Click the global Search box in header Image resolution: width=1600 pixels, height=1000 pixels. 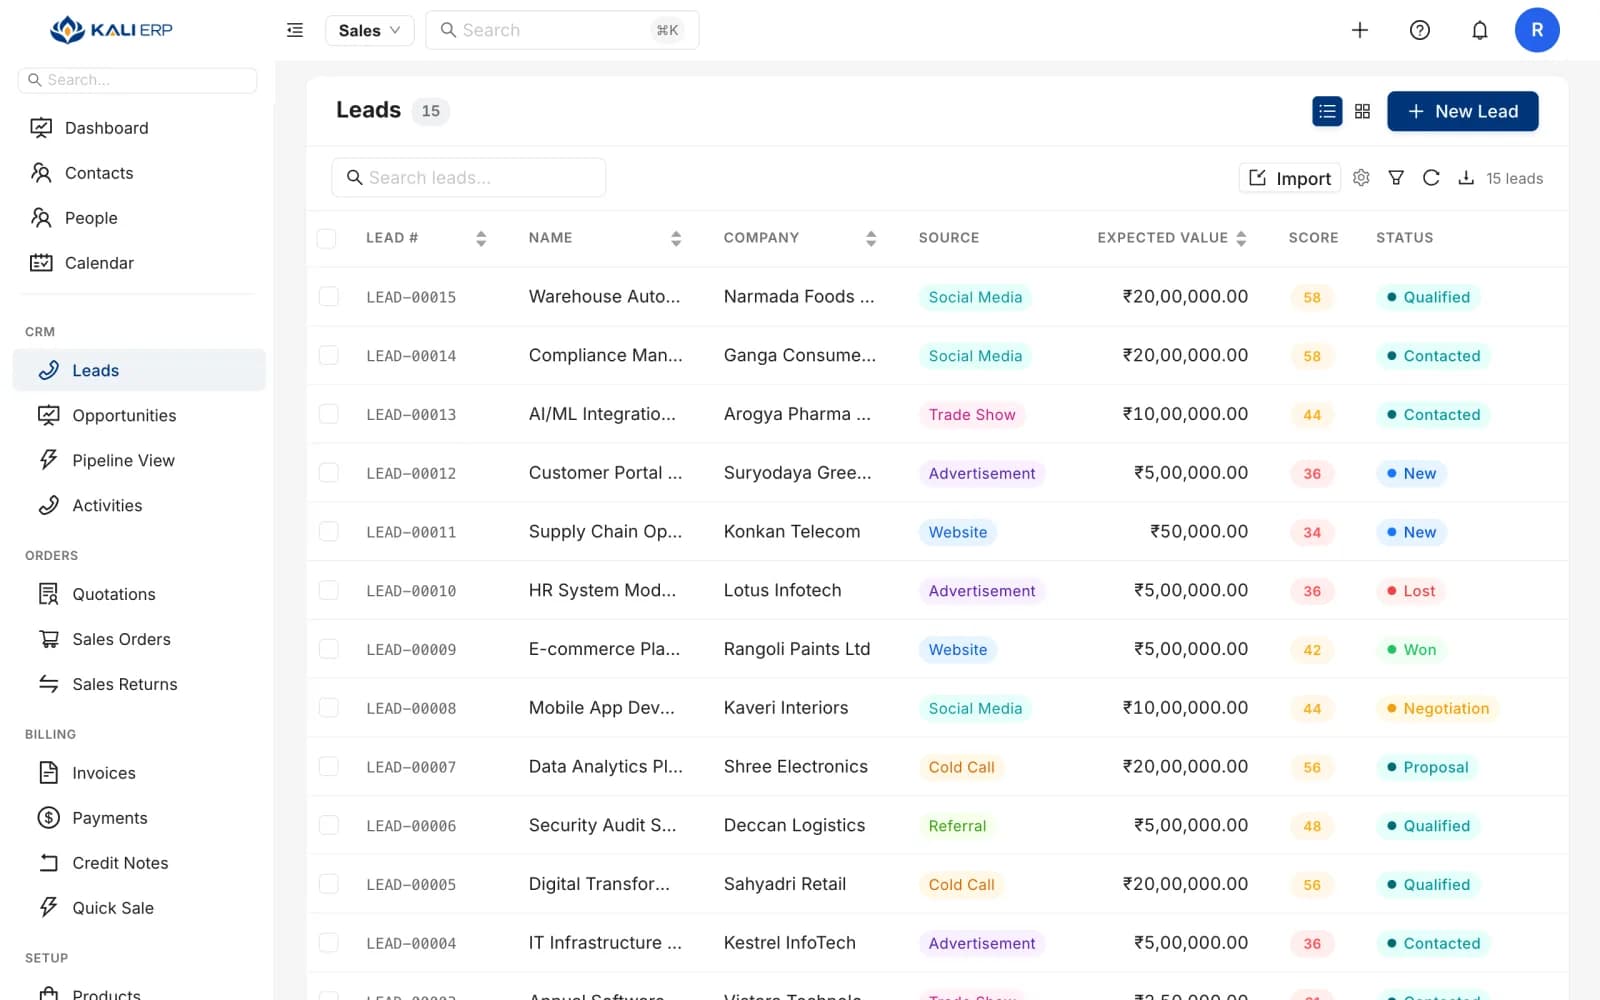click(562, 30)
